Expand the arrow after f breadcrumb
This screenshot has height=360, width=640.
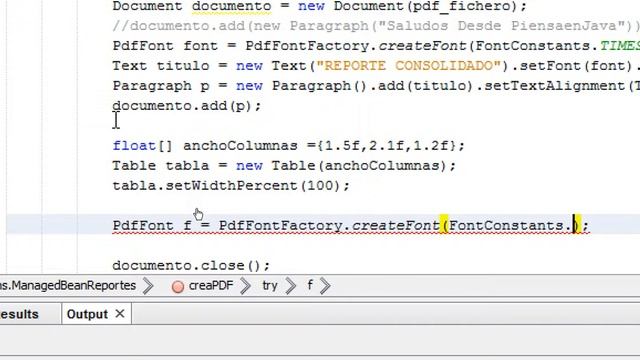(325, 286)
